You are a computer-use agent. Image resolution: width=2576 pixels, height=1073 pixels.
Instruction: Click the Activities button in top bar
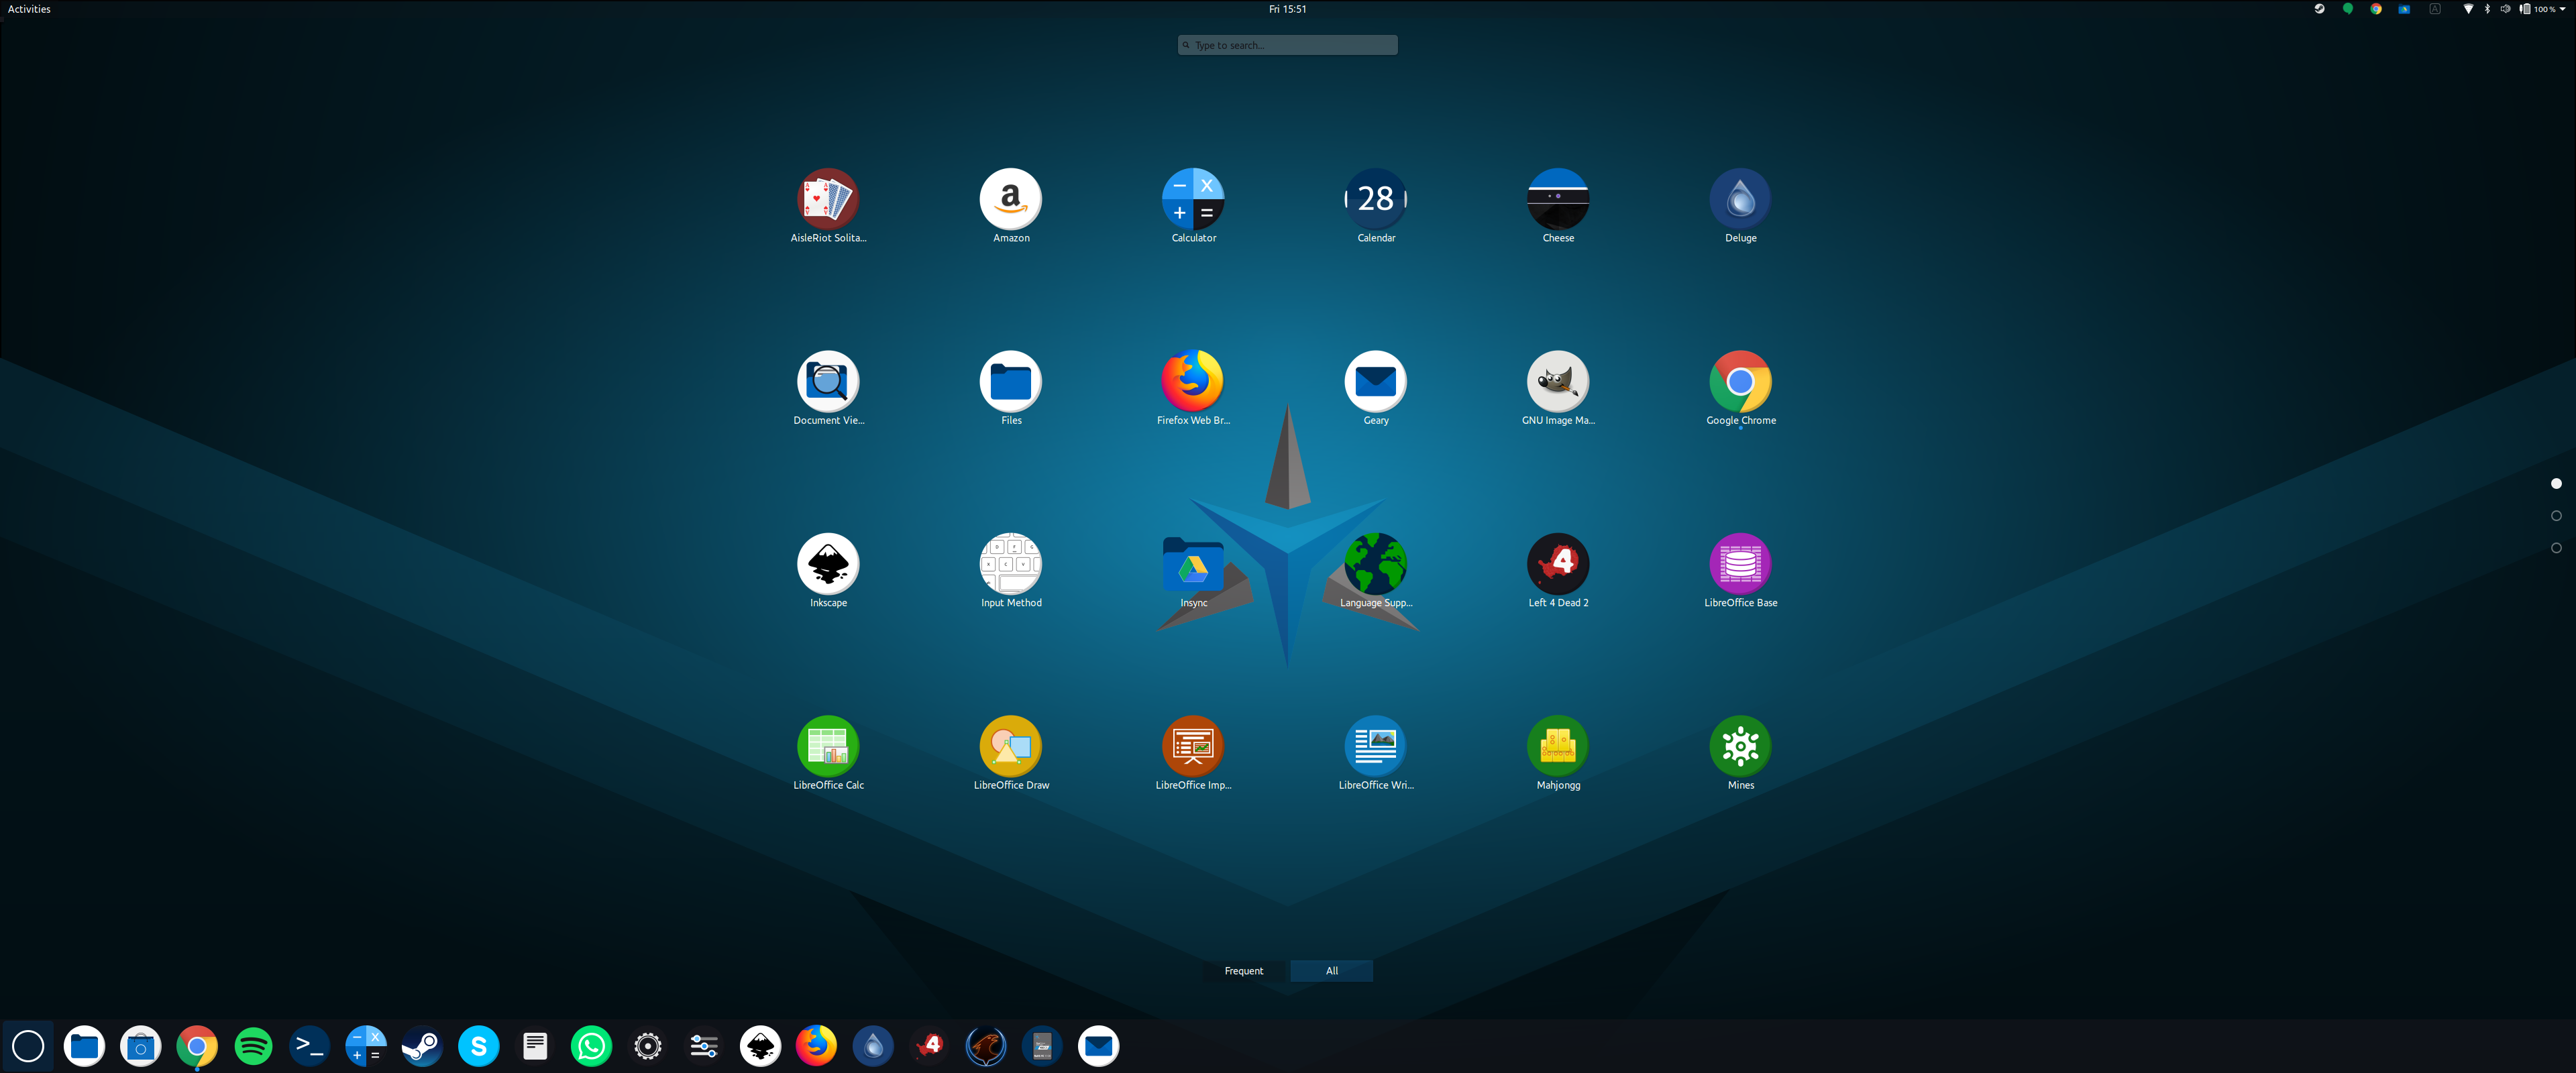coord(29,9)
